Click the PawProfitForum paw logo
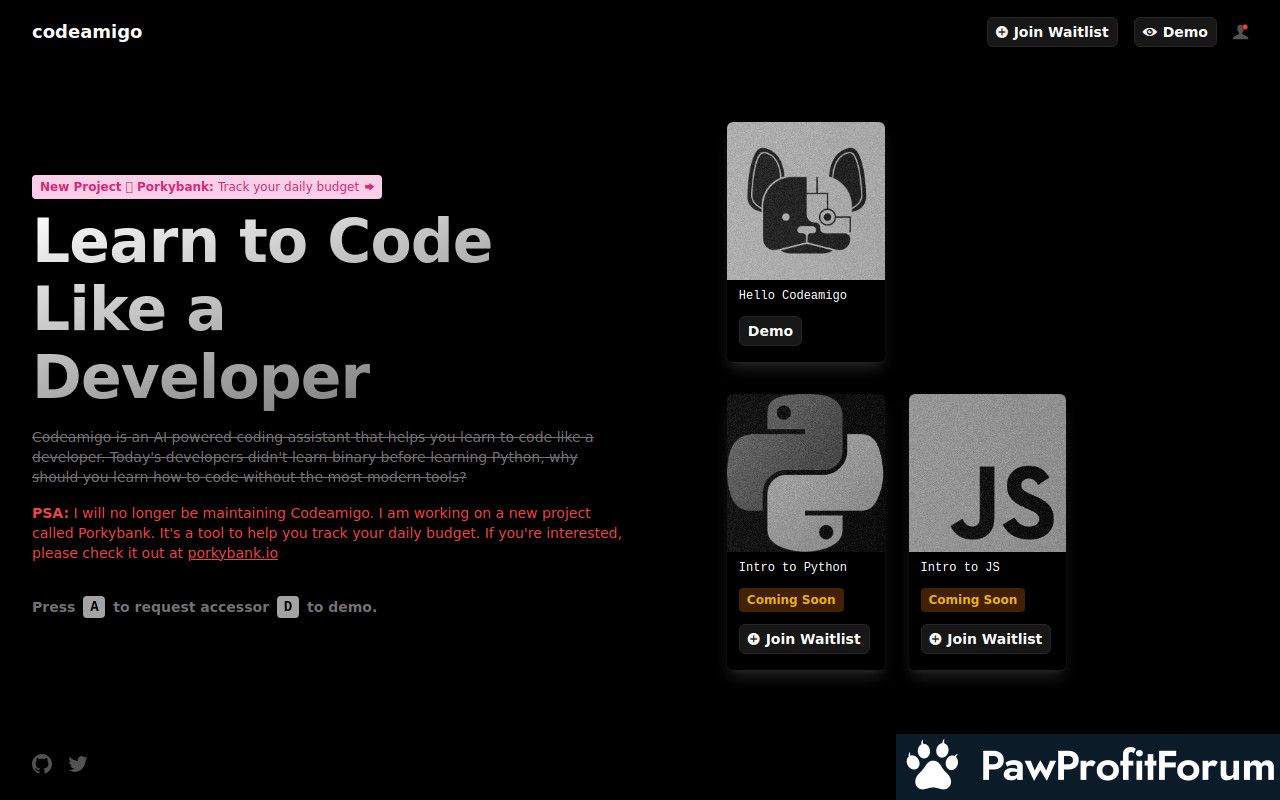This screenshot has width=1280, height=800. (x=932, y=766)
